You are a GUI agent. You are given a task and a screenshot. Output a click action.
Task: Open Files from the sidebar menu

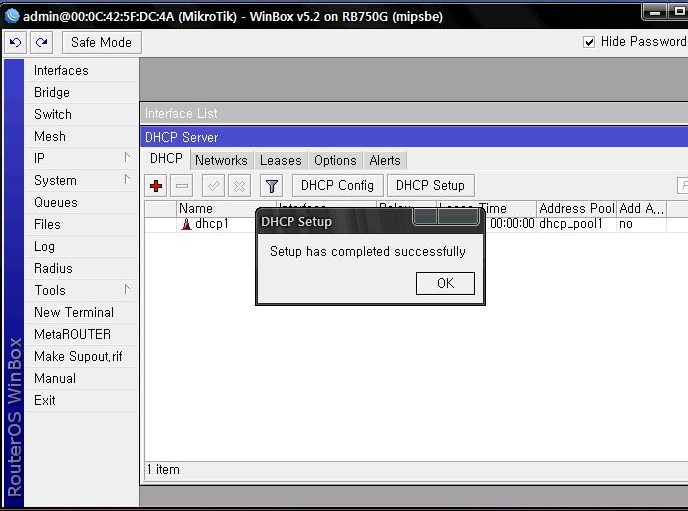pos(82,225)
